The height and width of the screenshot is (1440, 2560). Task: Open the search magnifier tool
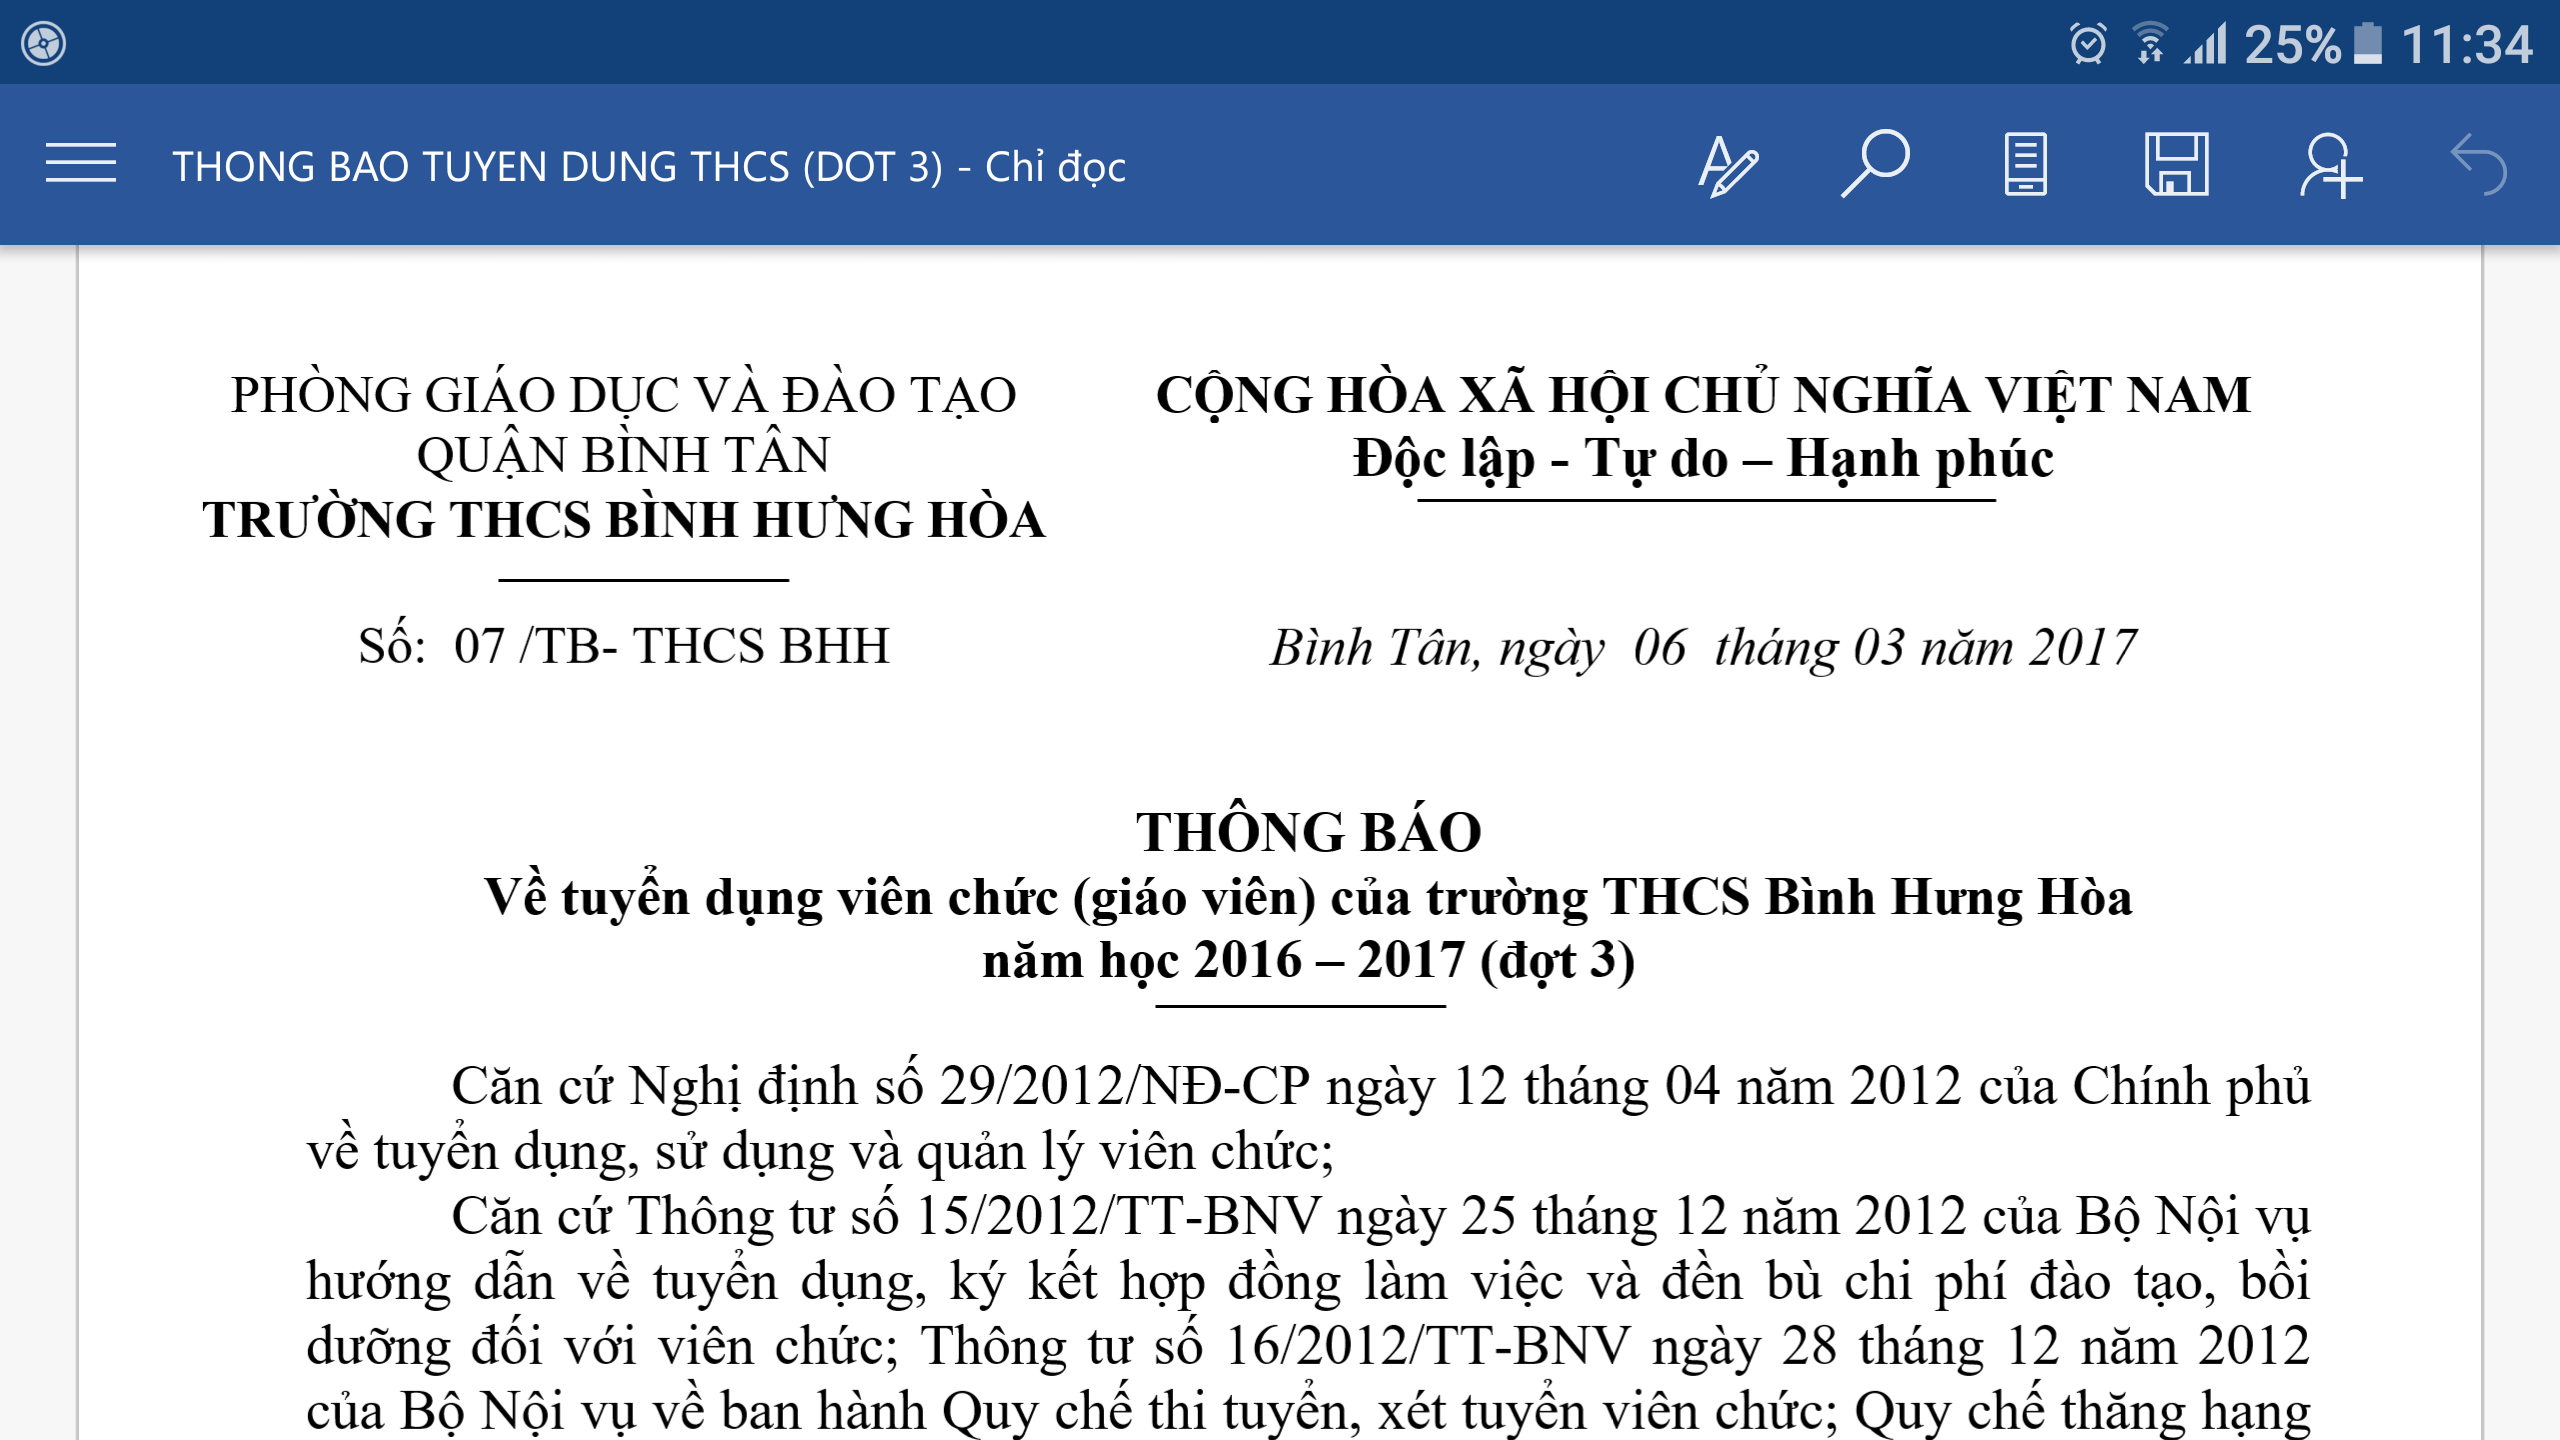(1876, 164)
